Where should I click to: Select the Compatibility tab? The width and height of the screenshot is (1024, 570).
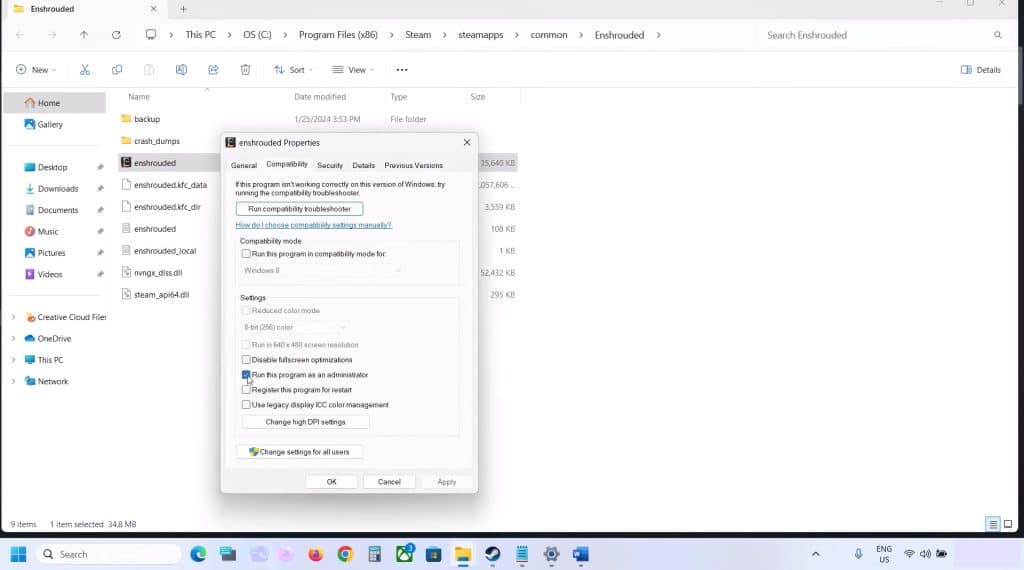[x=287, y=165]
